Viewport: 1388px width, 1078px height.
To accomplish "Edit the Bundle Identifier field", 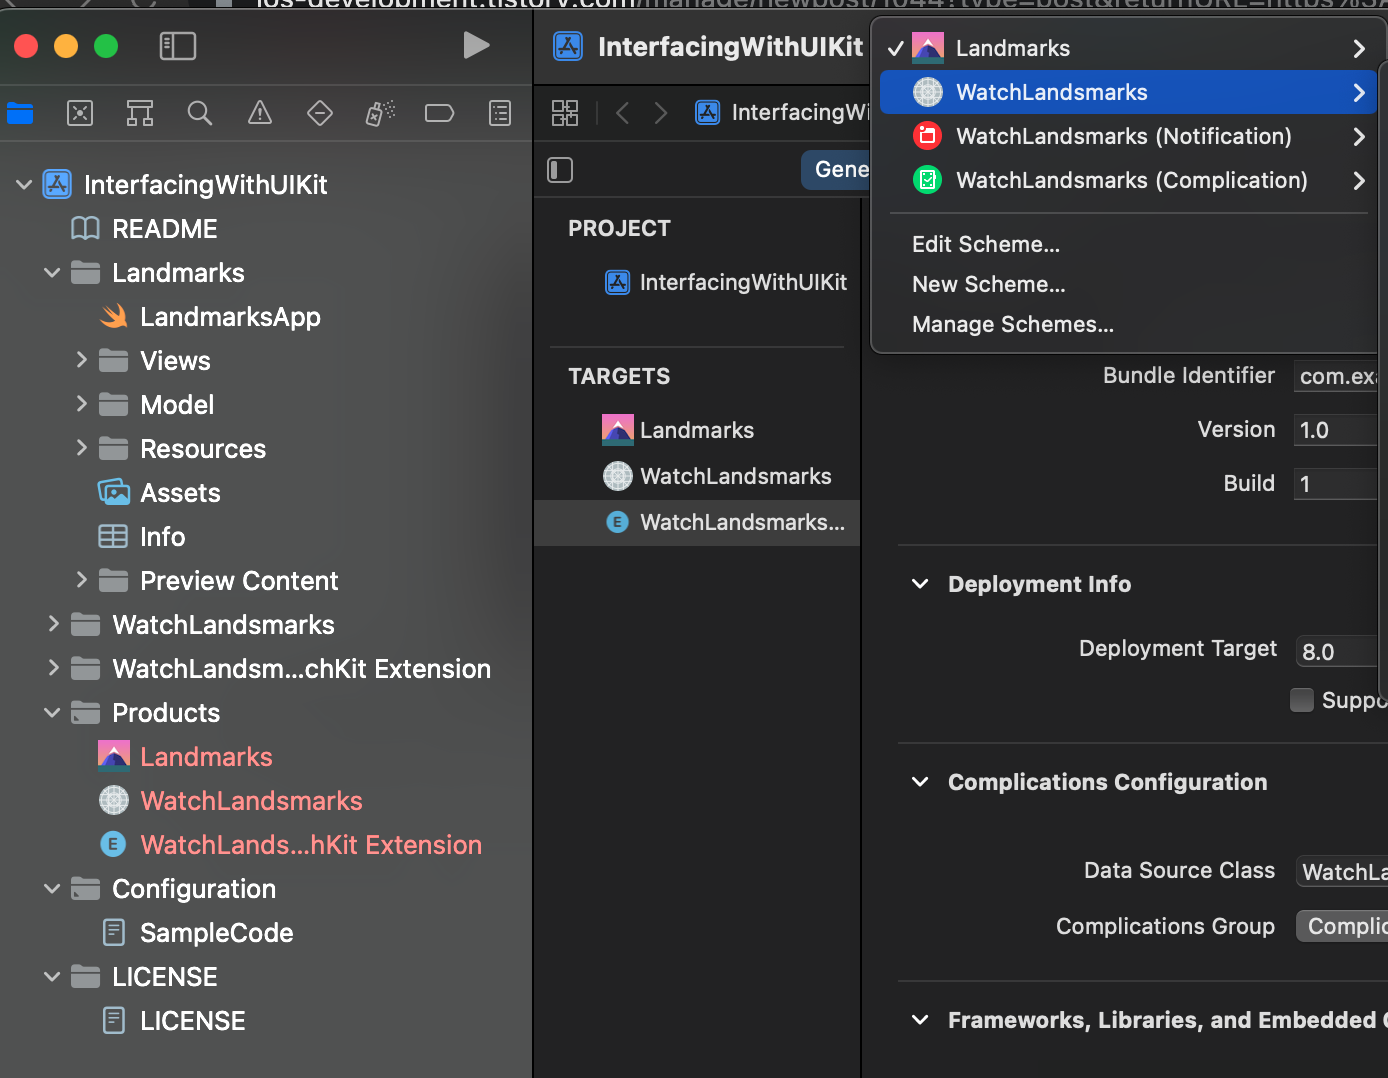I will pyautogui.click(x=1336, y=376).
